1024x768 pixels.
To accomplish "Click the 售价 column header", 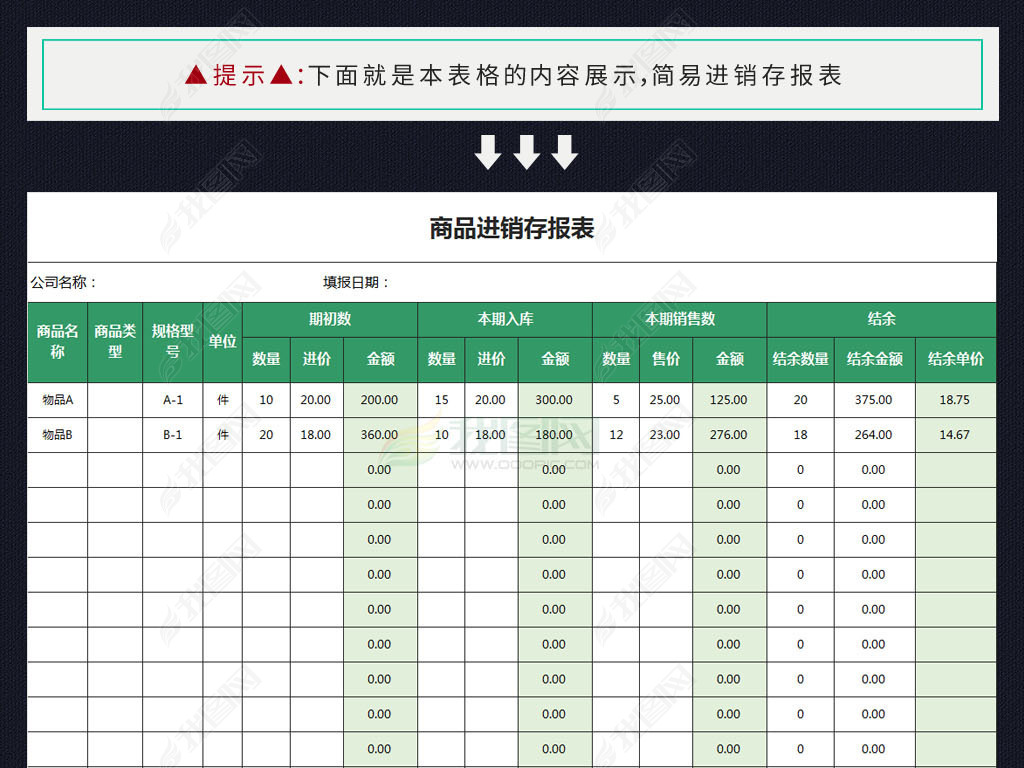I will pos(665,359).
